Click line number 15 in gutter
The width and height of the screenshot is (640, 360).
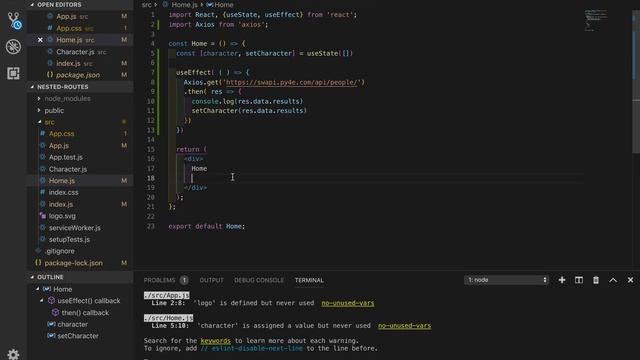click(x=151, y=149)
